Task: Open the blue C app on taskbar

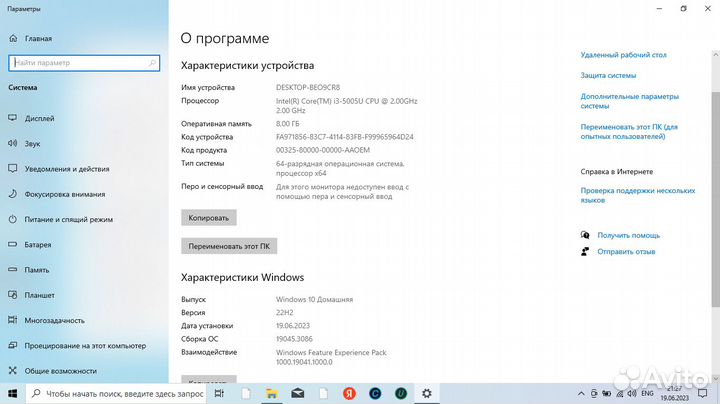Action: click(375, 393)
